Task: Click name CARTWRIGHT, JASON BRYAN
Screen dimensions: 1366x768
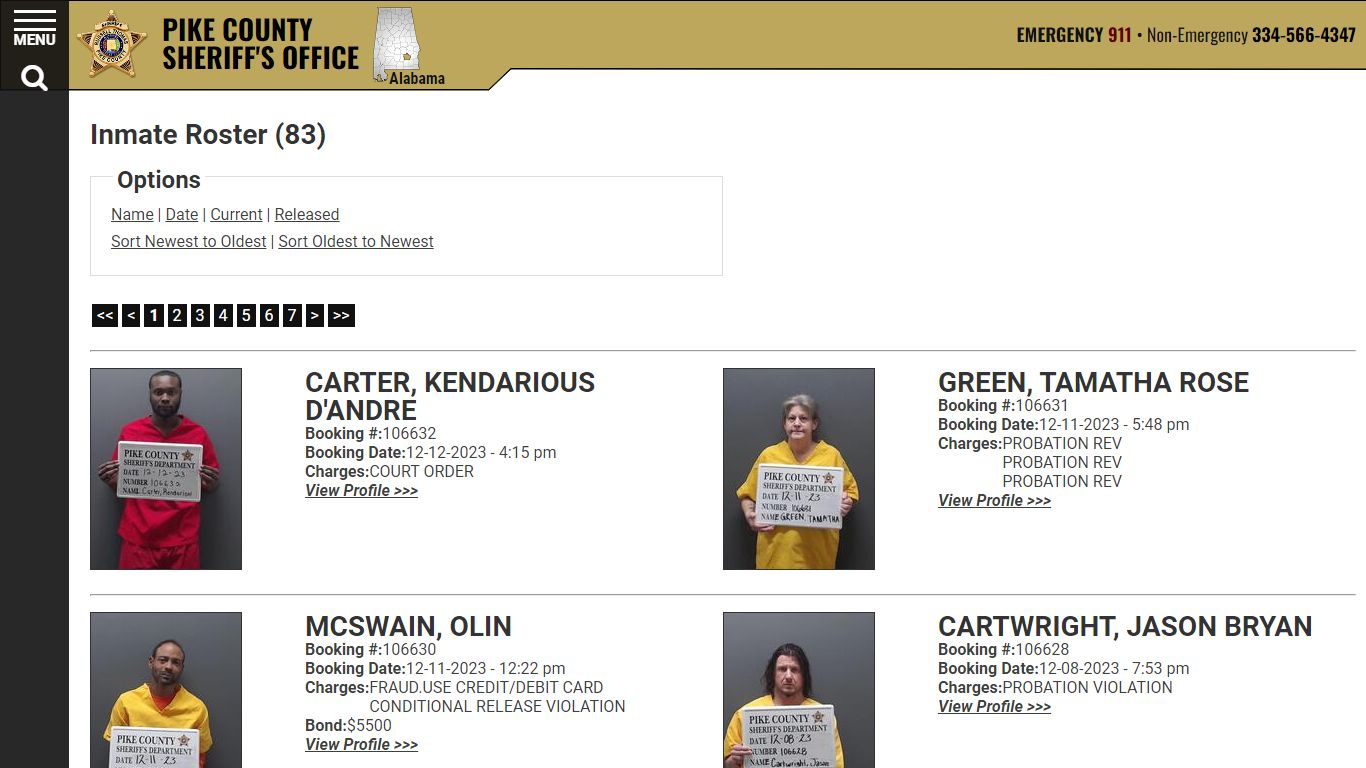Action: click(1125, 626)
